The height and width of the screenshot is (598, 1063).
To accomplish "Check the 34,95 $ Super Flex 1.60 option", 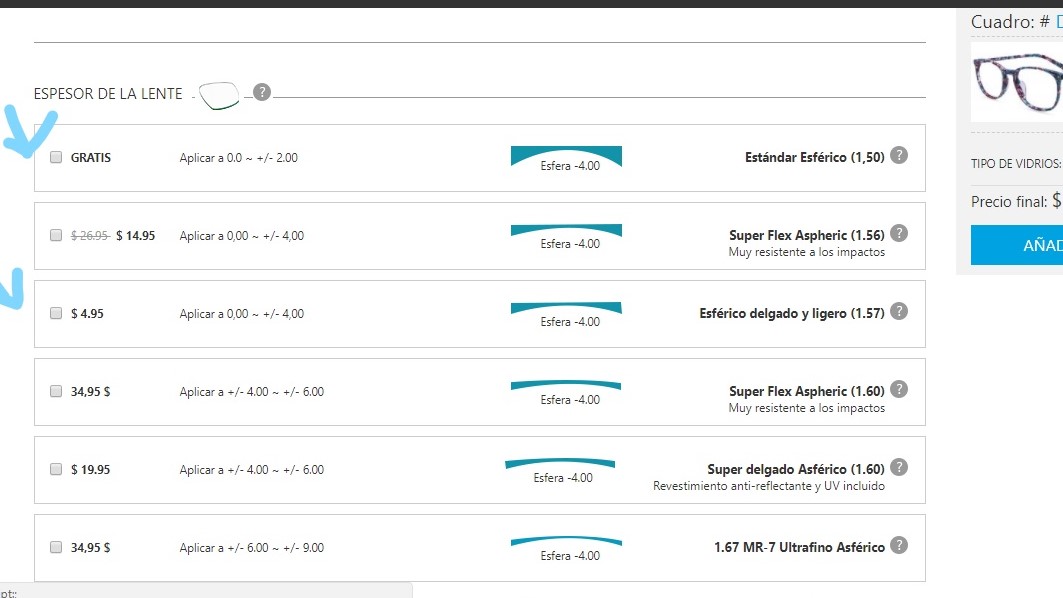I will (x=56, y=391).
